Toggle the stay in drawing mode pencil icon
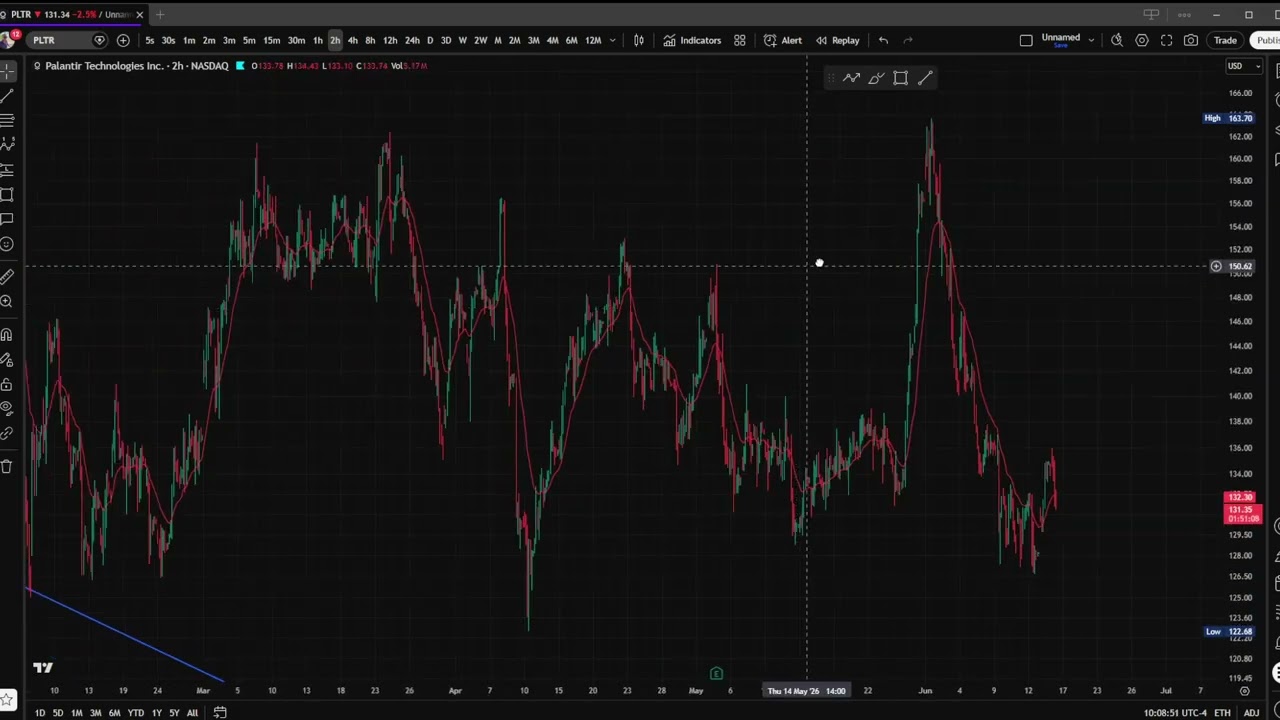Screen dimensions: 1280x720 pos(6,360)
